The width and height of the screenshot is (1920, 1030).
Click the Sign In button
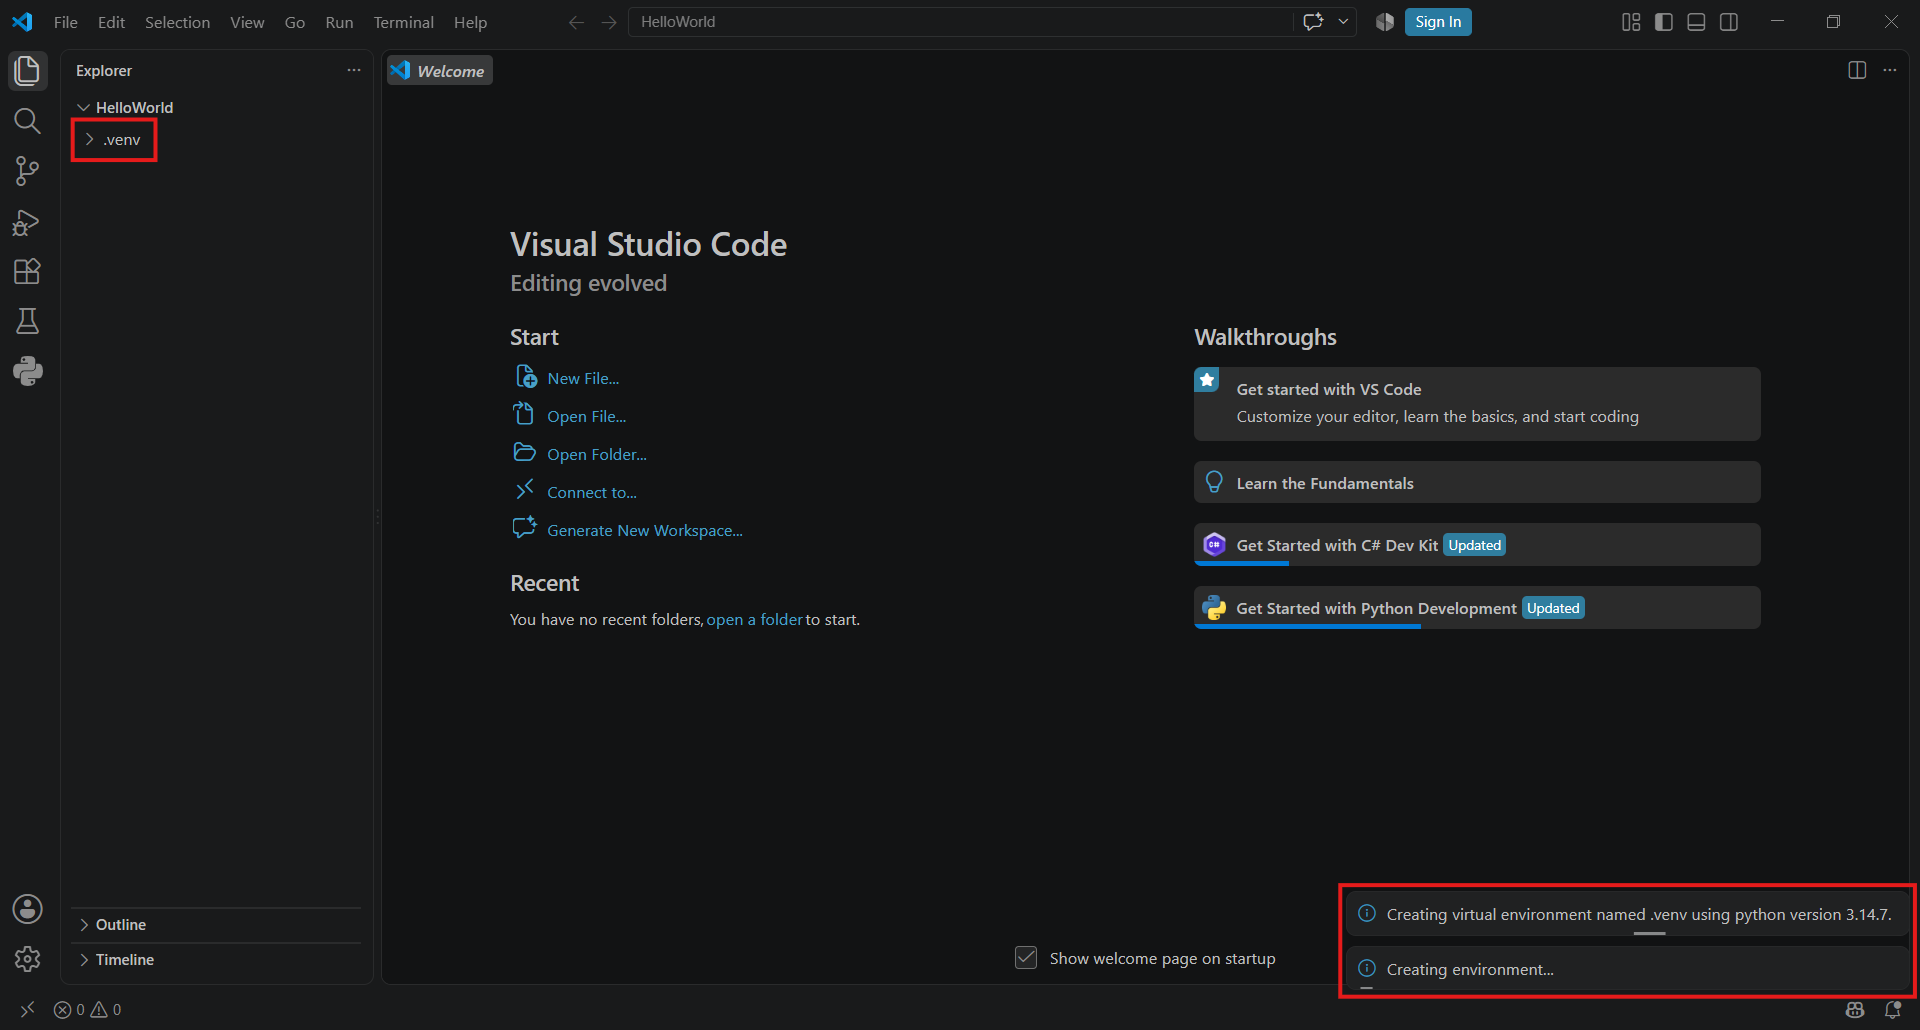[x=1438, y=22]
